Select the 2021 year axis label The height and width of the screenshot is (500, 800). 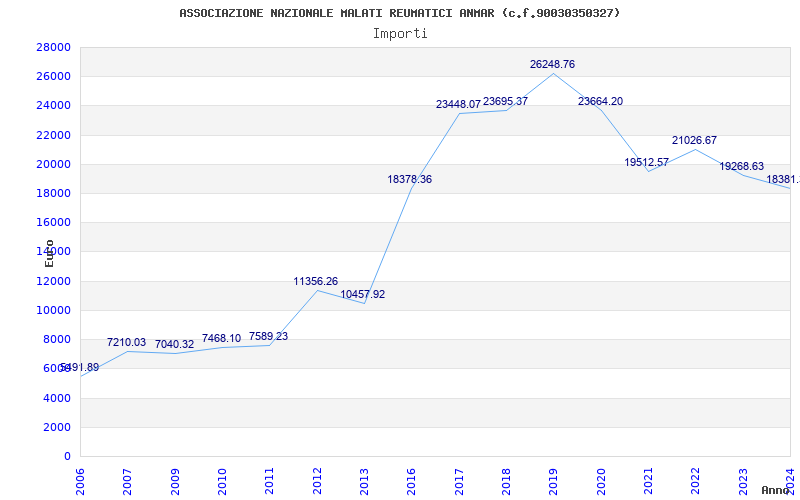648,481
